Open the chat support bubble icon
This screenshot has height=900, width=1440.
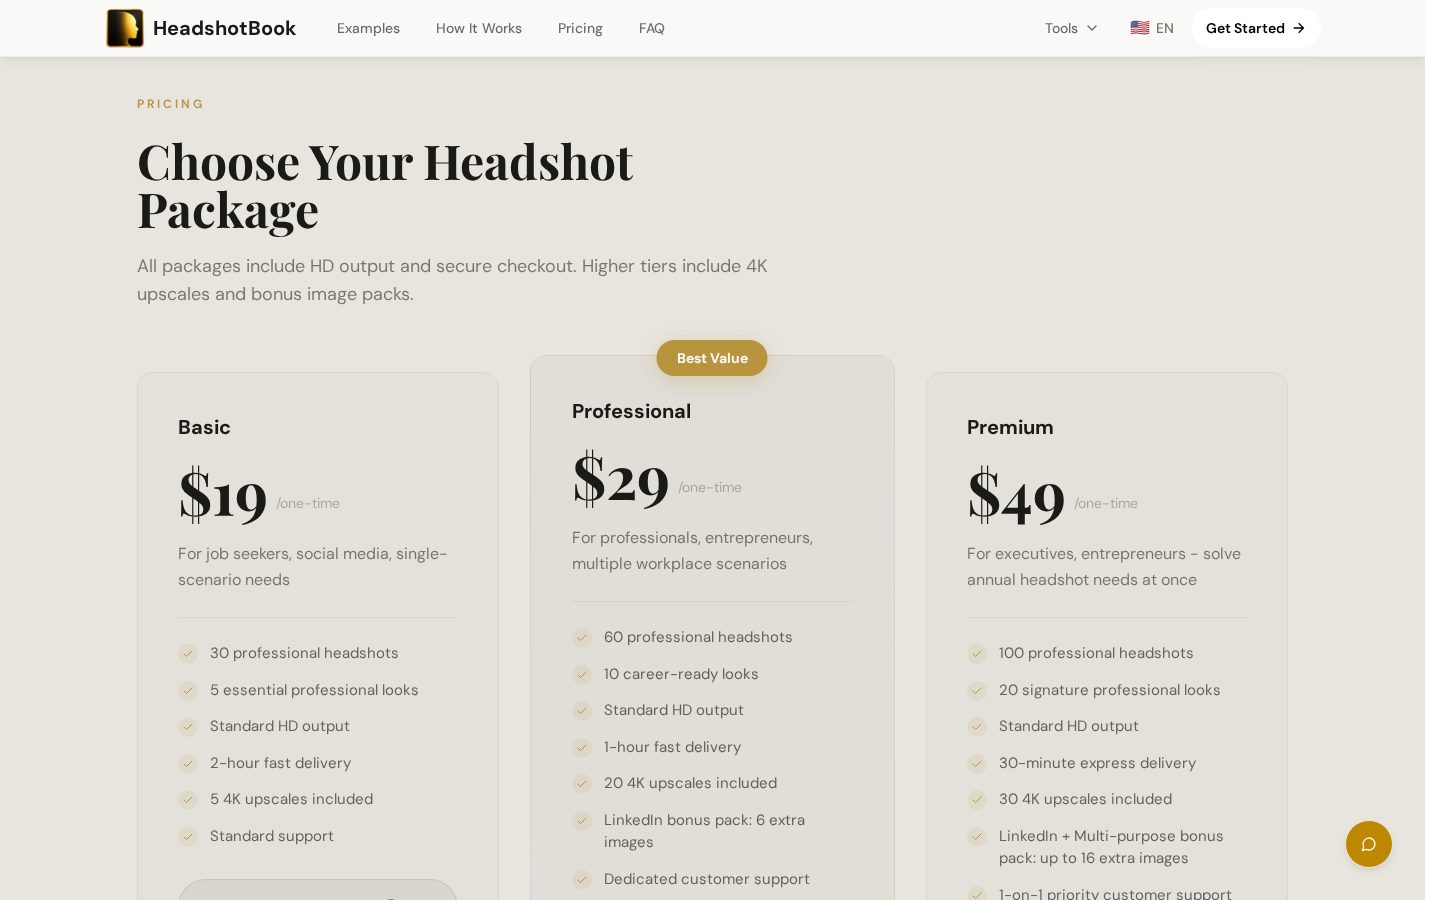click(1368, 844)
